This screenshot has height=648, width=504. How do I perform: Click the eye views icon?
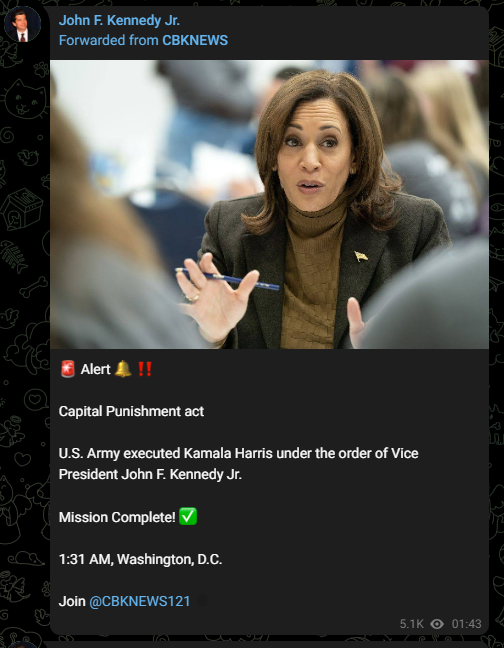437,624
